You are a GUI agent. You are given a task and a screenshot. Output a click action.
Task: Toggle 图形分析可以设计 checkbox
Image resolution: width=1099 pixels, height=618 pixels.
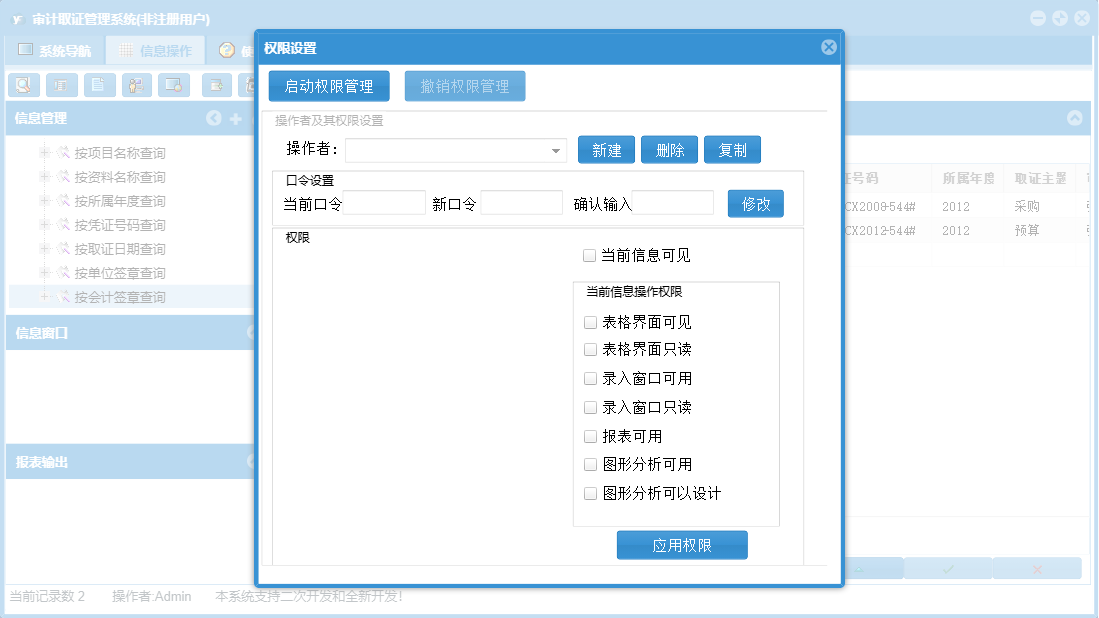pyautogui.click(x=590, y=493)
